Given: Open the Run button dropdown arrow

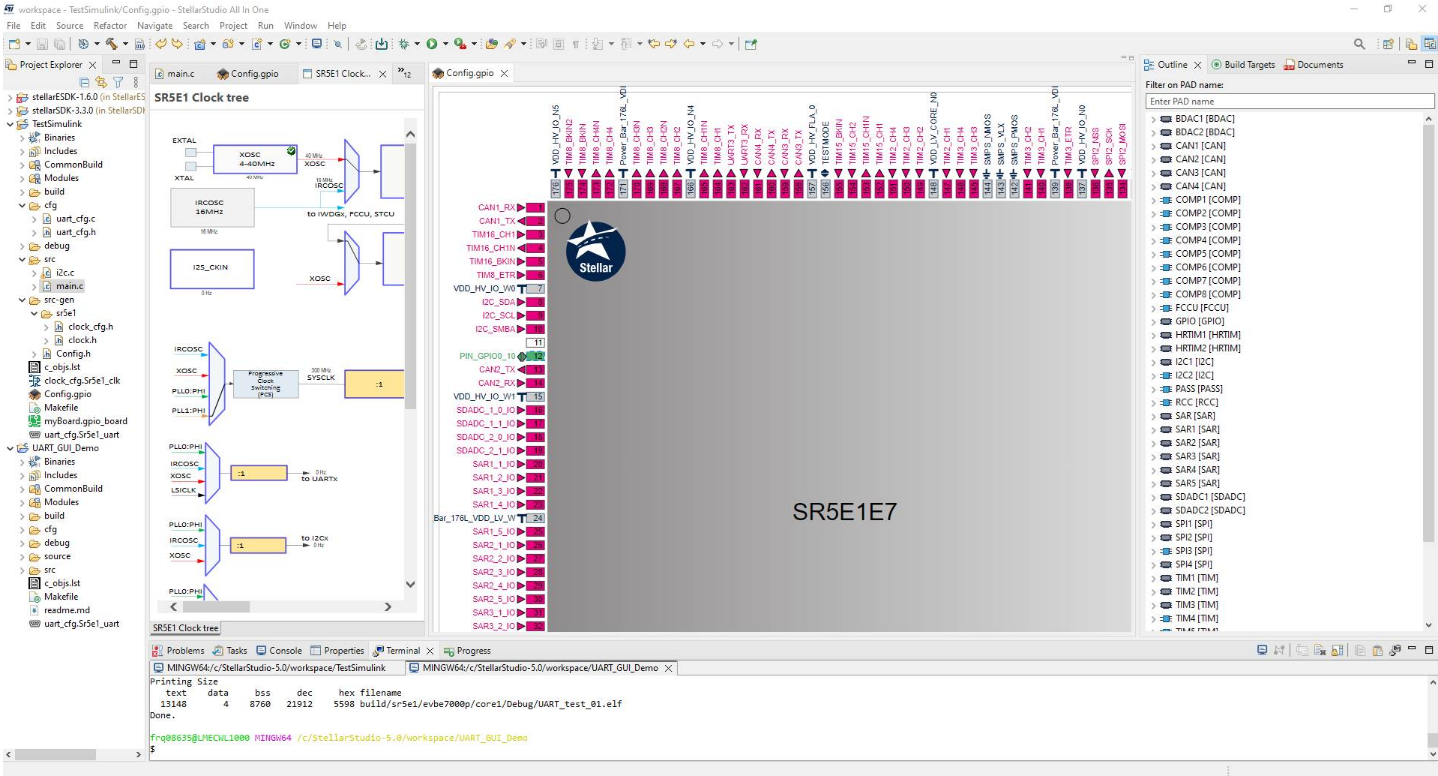Looking at the screenshot, I should pyautogui.click(x=446, y=43).
